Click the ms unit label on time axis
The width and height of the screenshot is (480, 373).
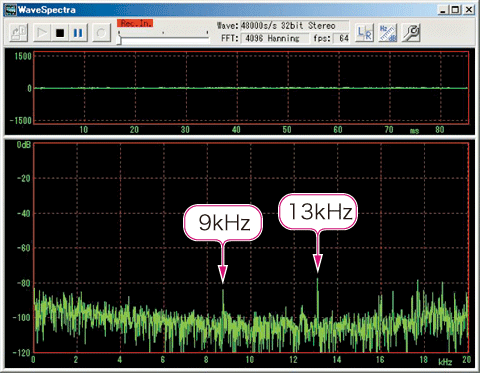pyautogui.click(x=414, y=131)
